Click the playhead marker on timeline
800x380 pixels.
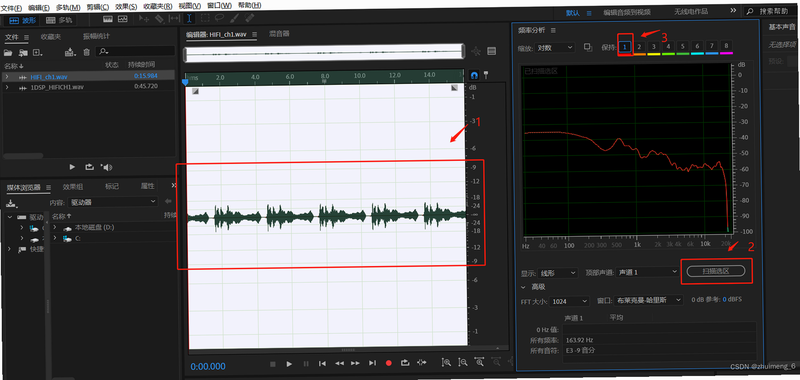click(185, 81)
